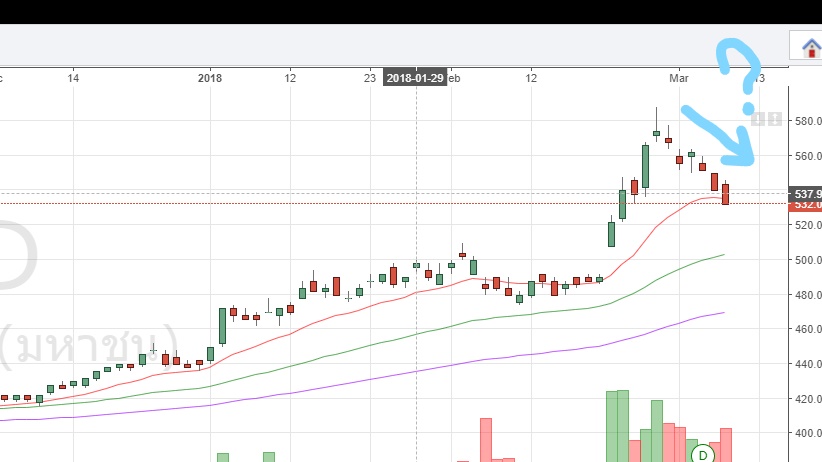Click the 580.0 price axis label
The height and width of the screenshot is (462, 822).
(x=807, y=121)
